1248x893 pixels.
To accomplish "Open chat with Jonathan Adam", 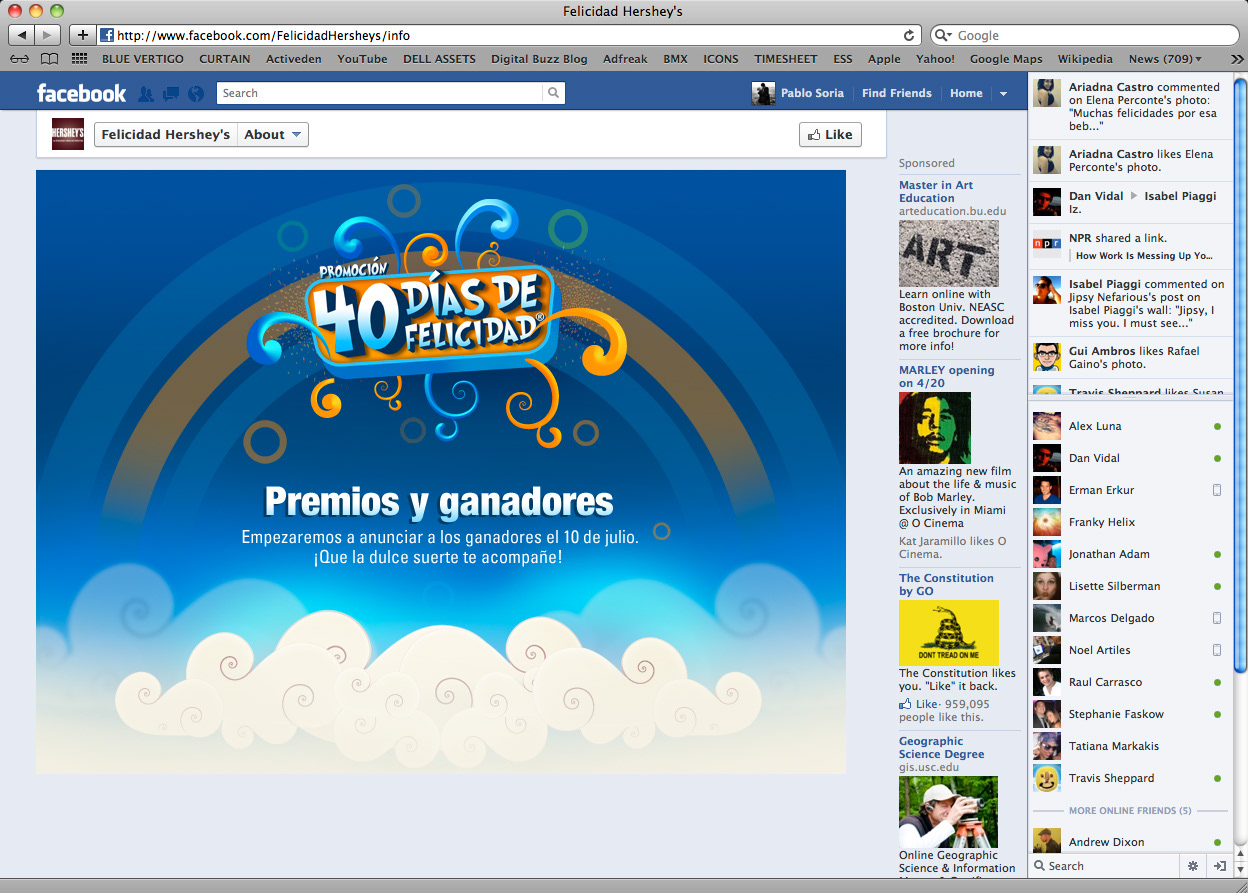I will (1130, 554).
